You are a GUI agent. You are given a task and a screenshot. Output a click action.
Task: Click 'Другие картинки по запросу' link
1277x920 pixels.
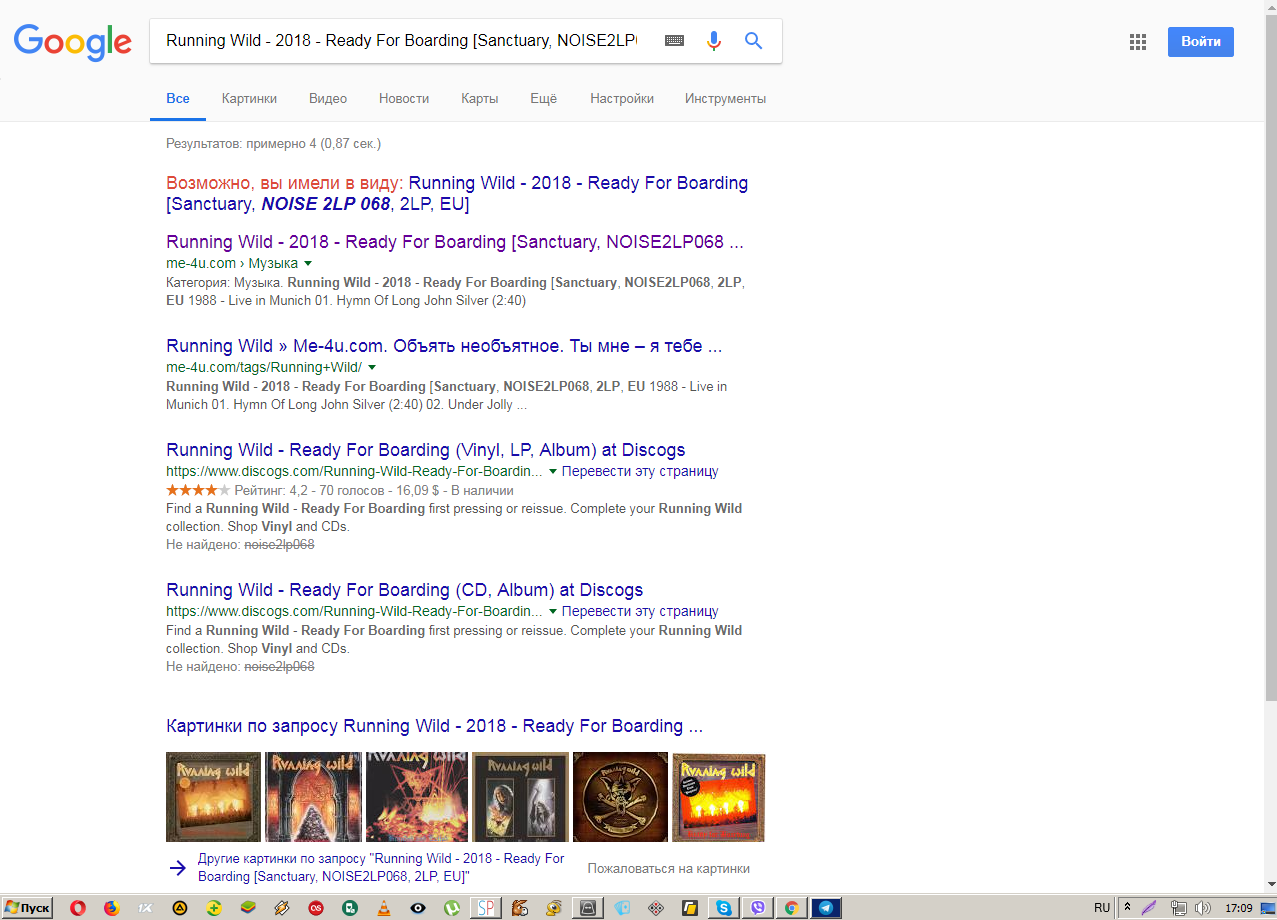pyautogui.click(x=381, y=867)
